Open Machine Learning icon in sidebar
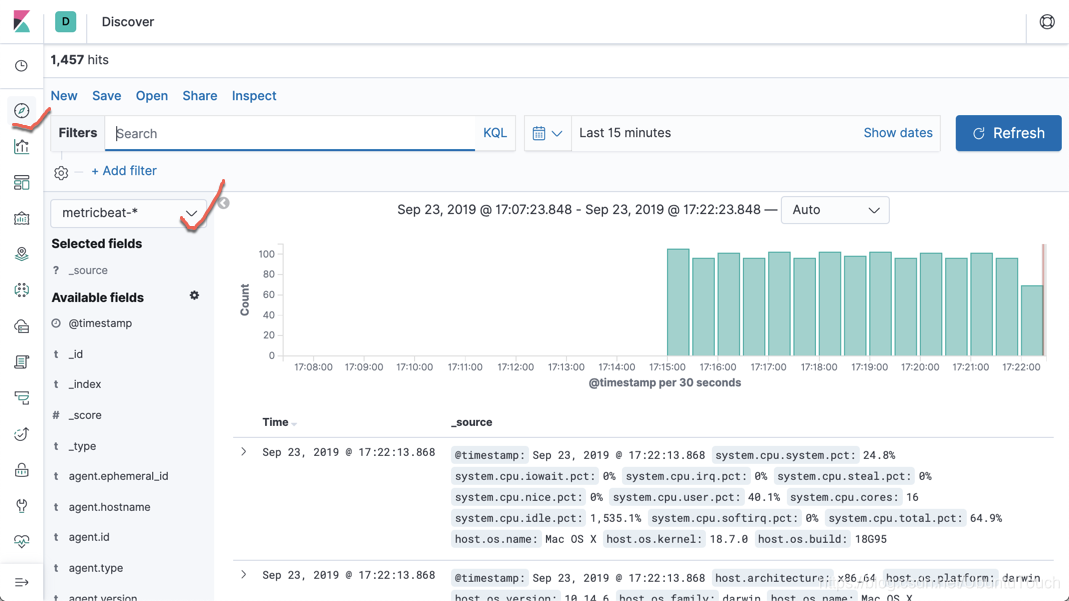1069x601 pixels. [x=22, y=290]
